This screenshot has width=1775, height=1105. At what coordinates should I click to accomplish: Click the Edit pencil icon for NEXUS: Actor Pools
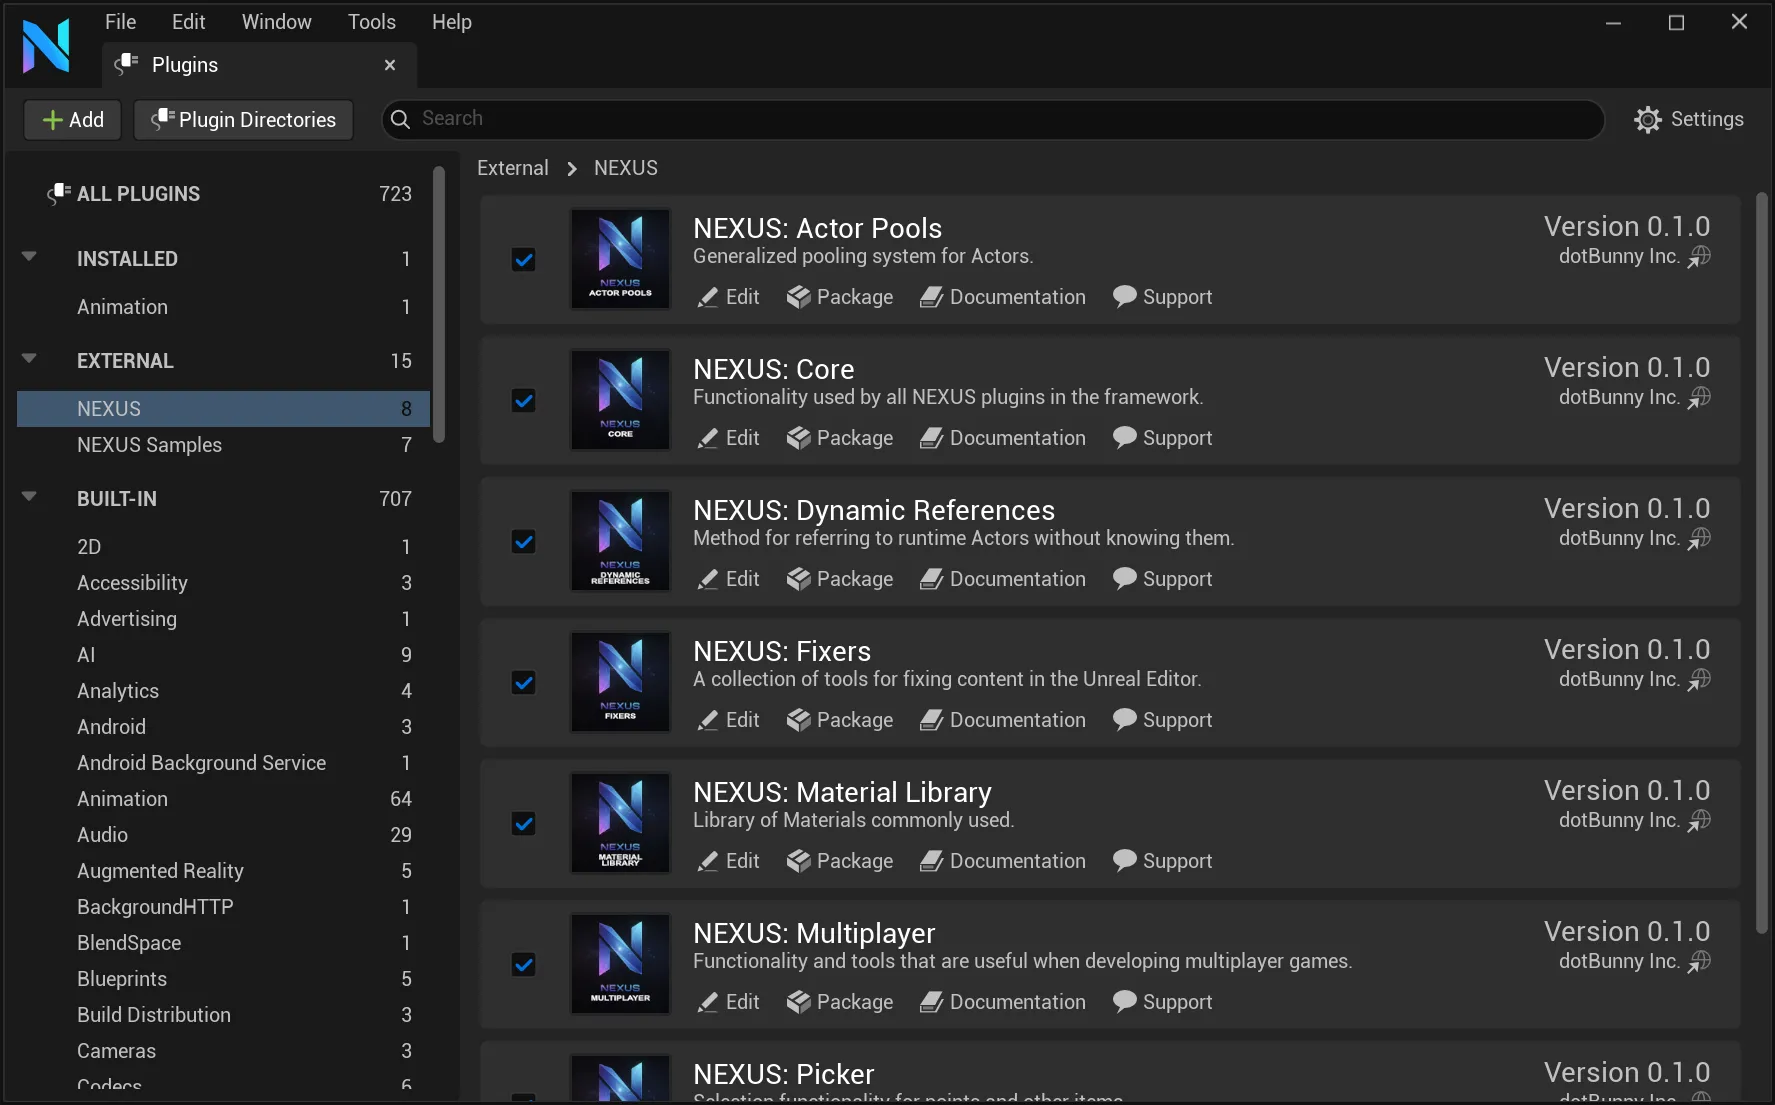(x=708, y=297)
